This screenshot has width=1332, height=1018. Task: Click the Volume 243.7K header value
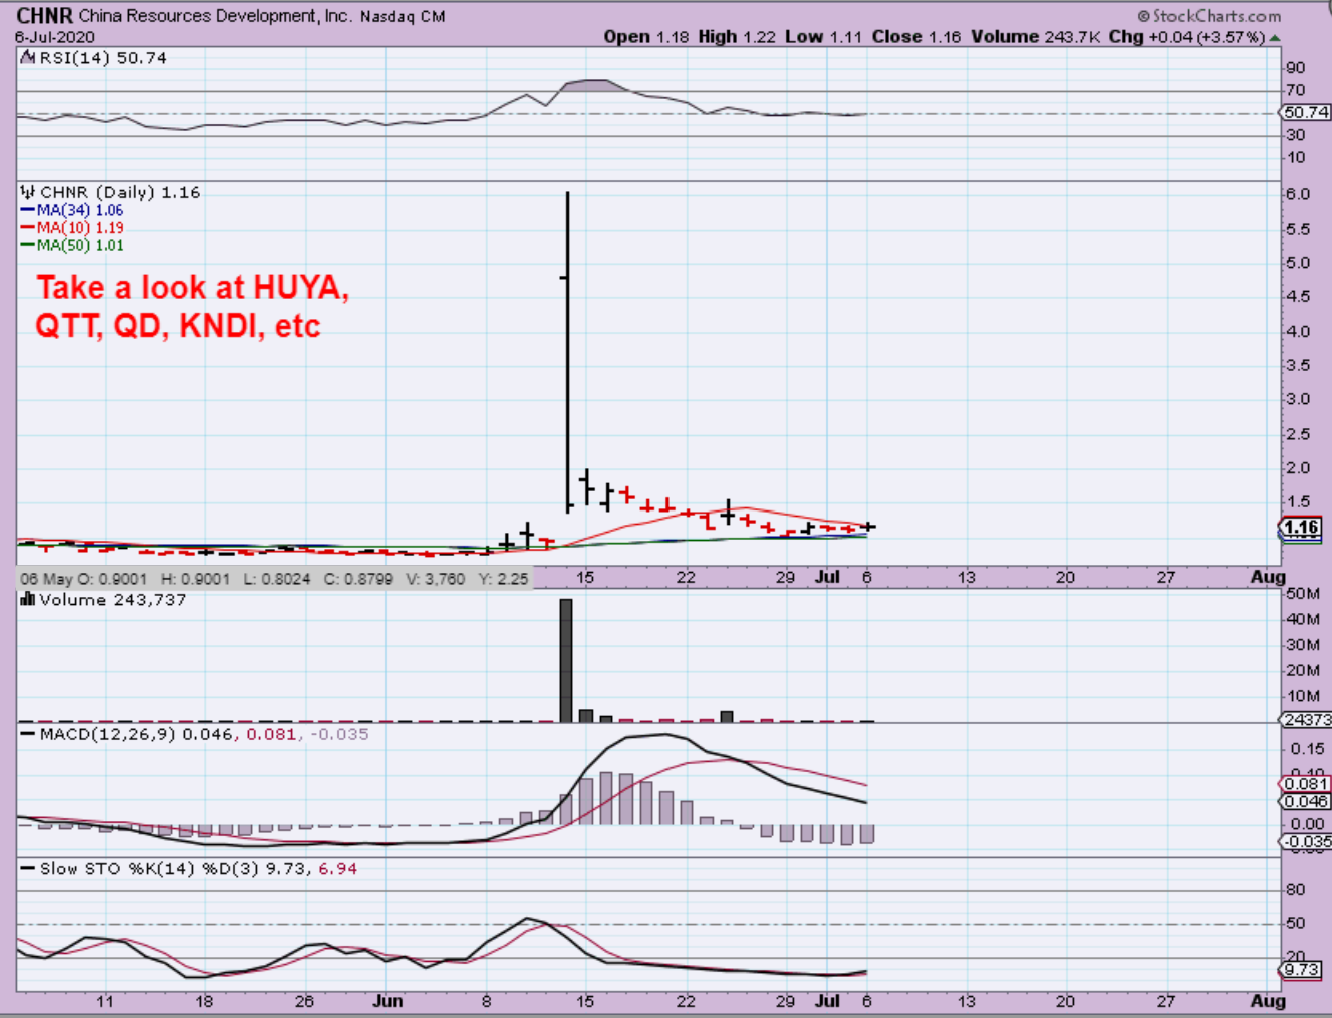pyautogui.click(x=1036, y=37)
